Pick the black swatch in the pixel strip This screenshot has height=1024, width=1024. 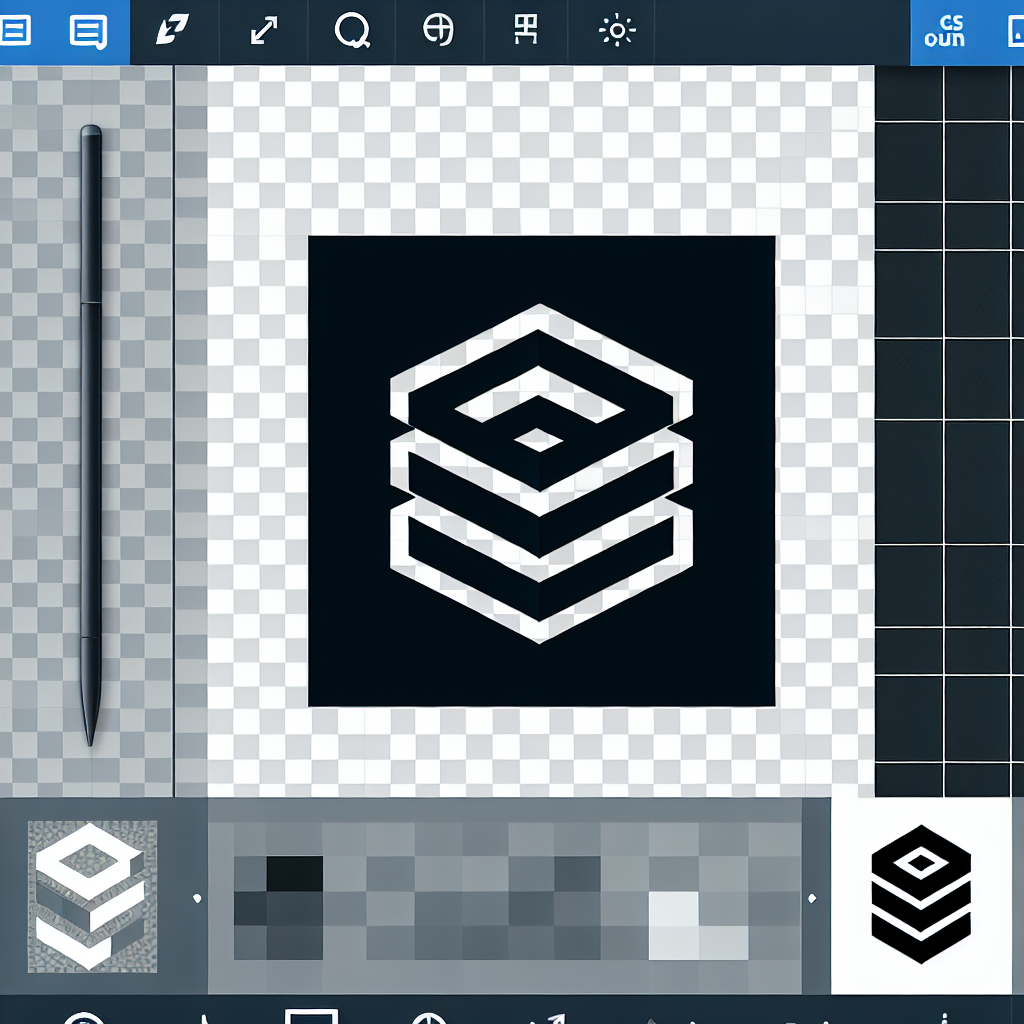(x=295, y=874)
